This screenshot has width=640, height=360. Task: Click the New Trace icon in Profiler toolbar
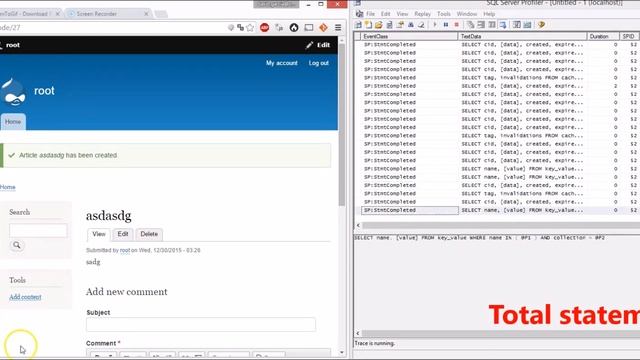pyautogui.click(x=358, y=25)
